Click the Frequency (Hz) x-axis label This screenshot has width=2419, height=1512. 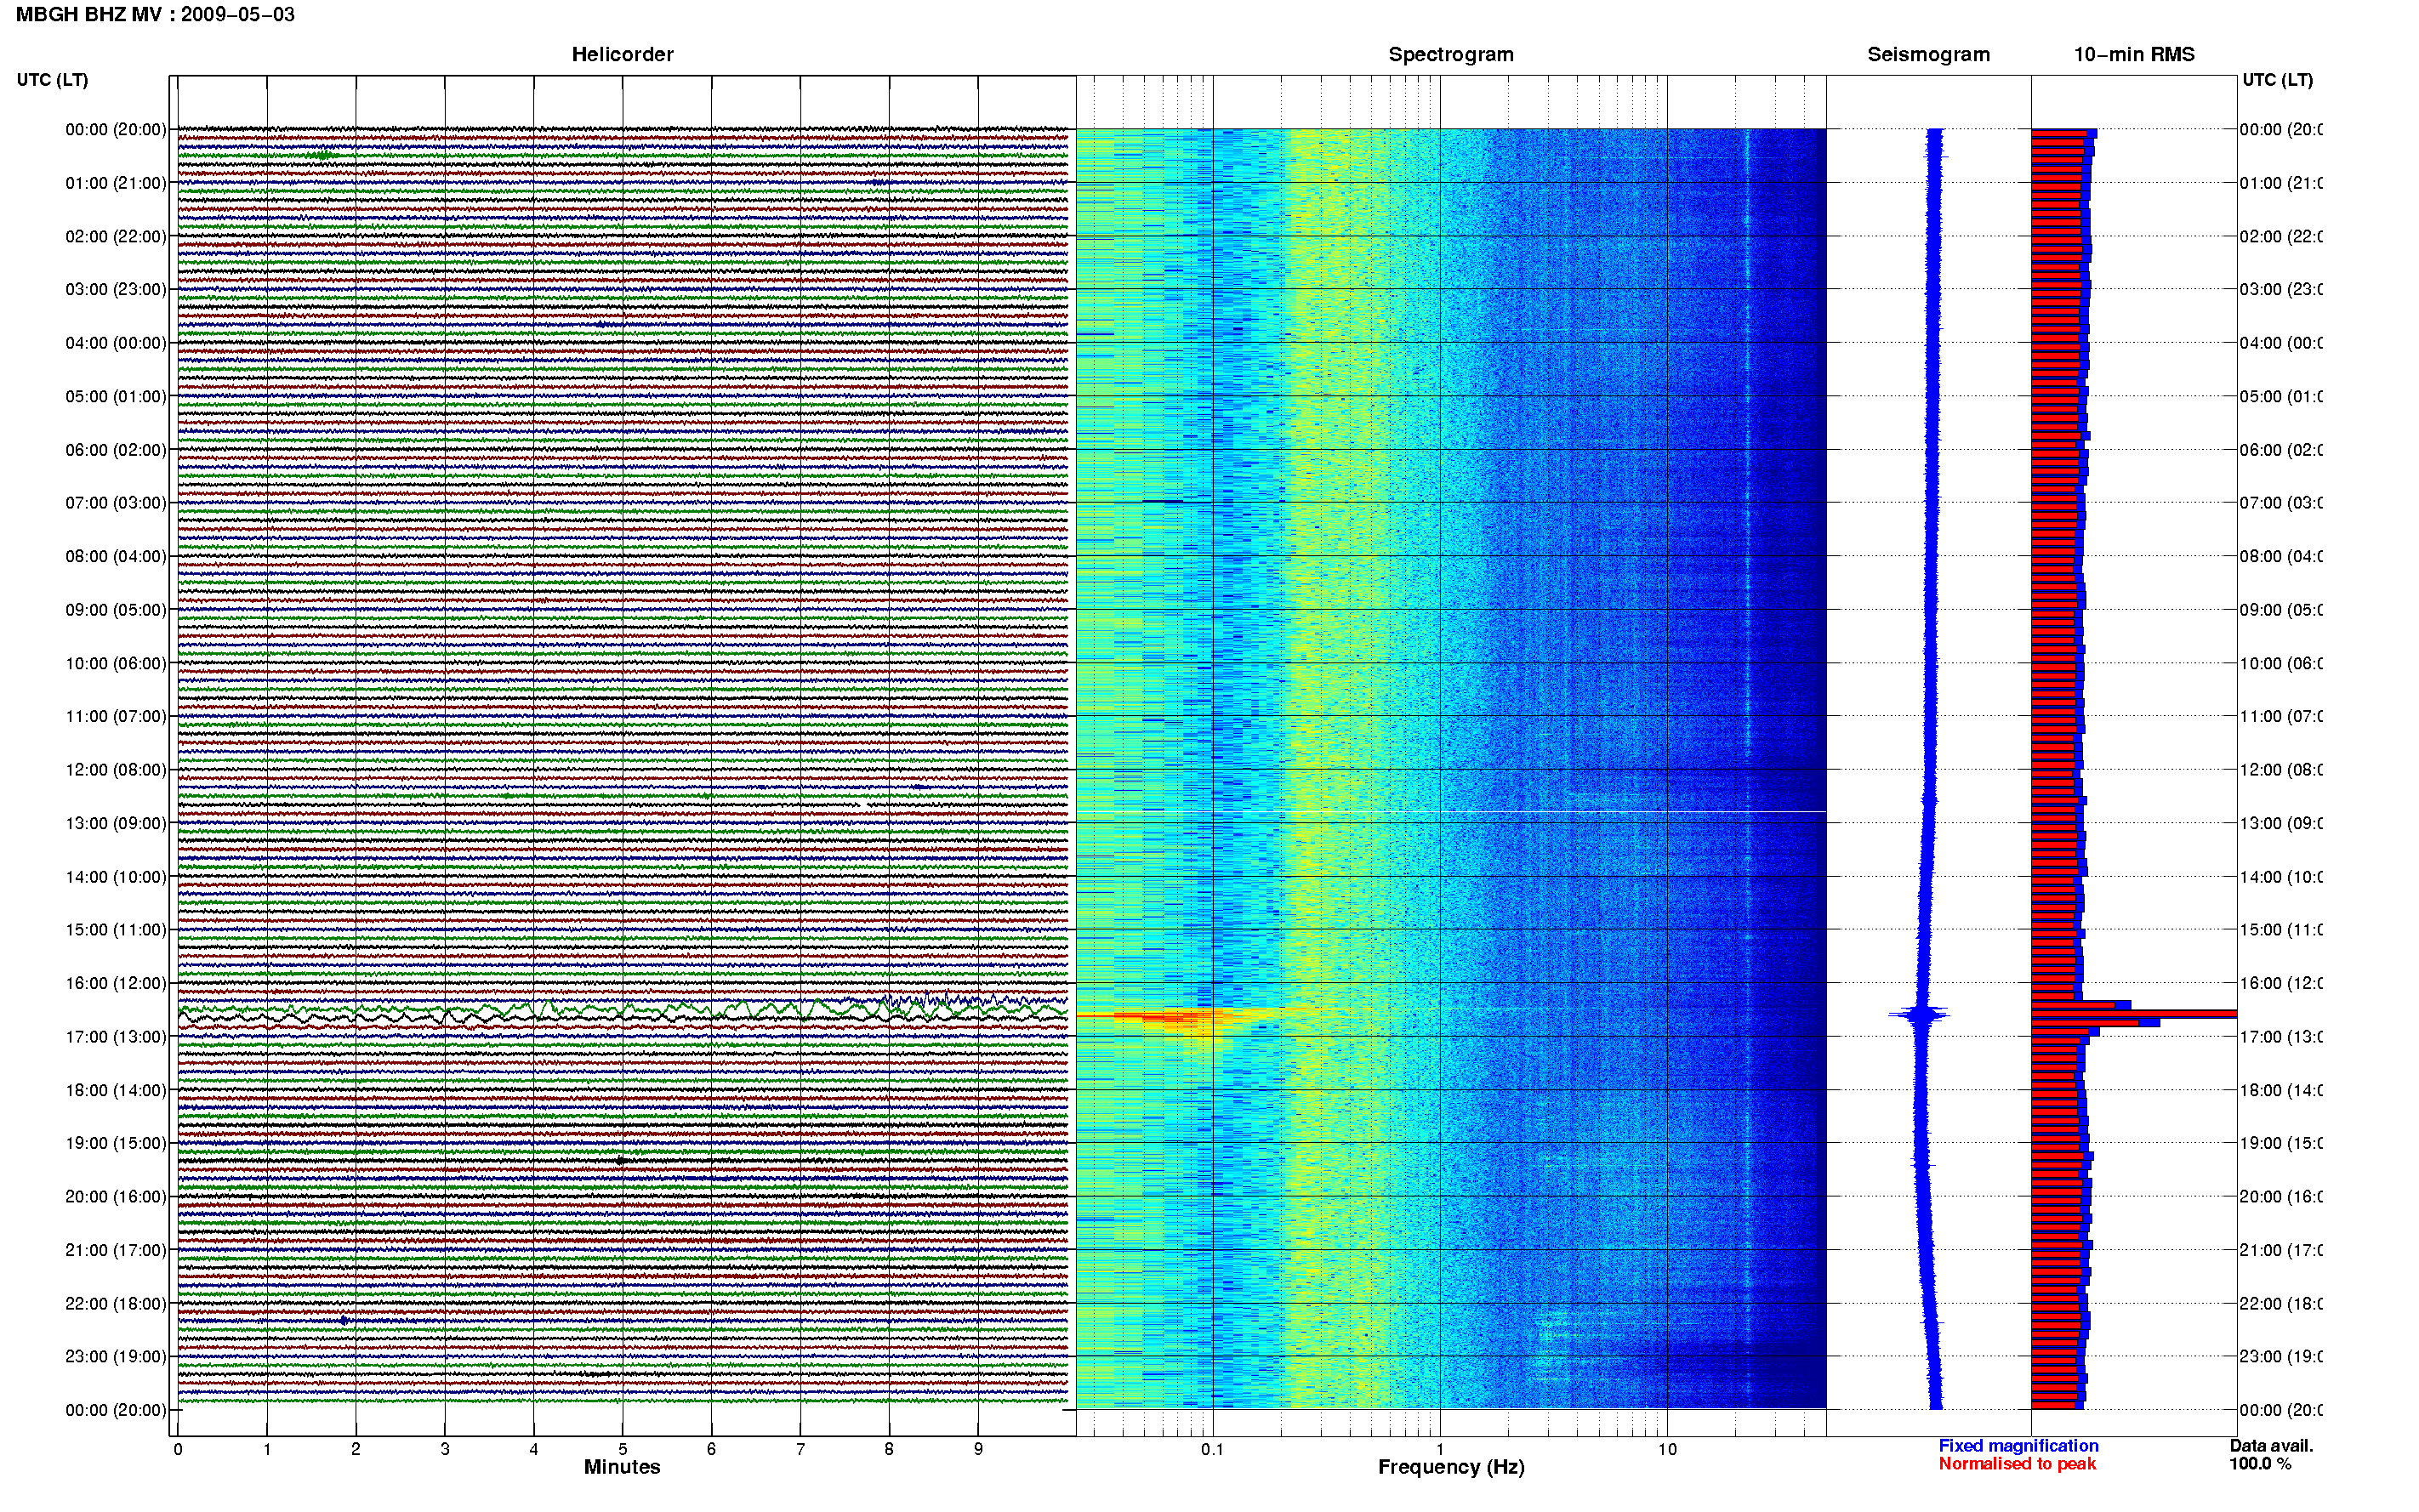pos(1451,1467)
